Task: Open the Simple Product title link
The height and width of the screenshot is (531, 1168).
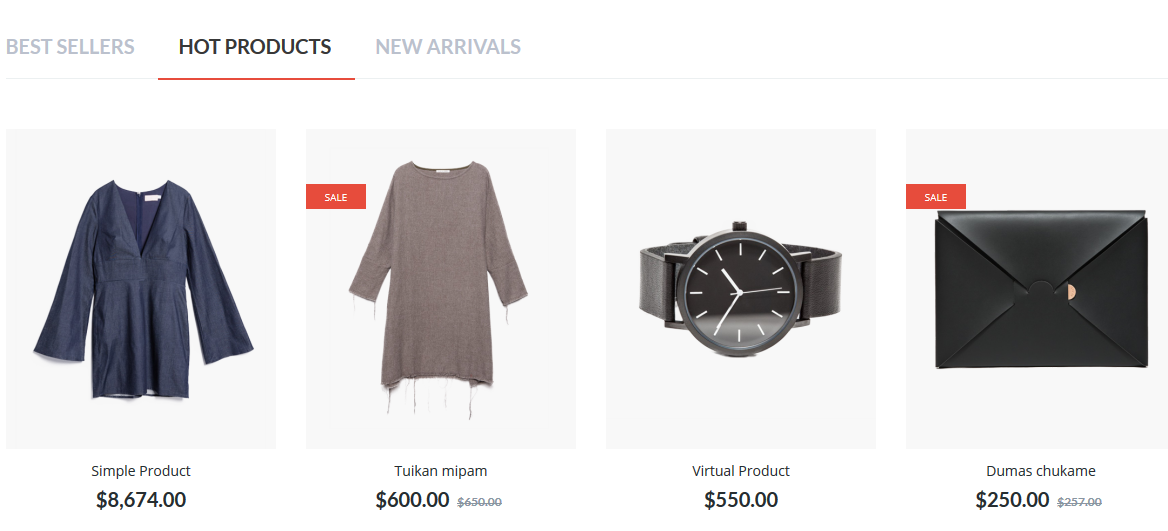Action: coord(141,471)
